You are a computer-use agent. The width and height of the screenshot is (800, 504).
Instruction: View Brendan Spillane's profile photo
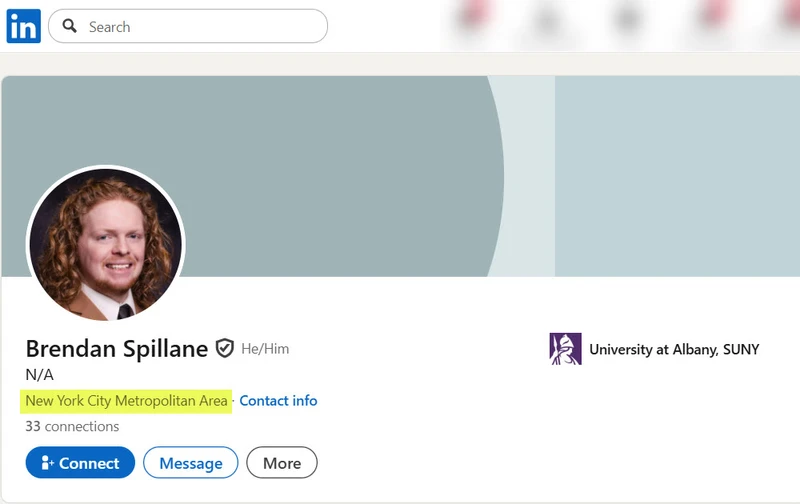click(x=106, y=244)
